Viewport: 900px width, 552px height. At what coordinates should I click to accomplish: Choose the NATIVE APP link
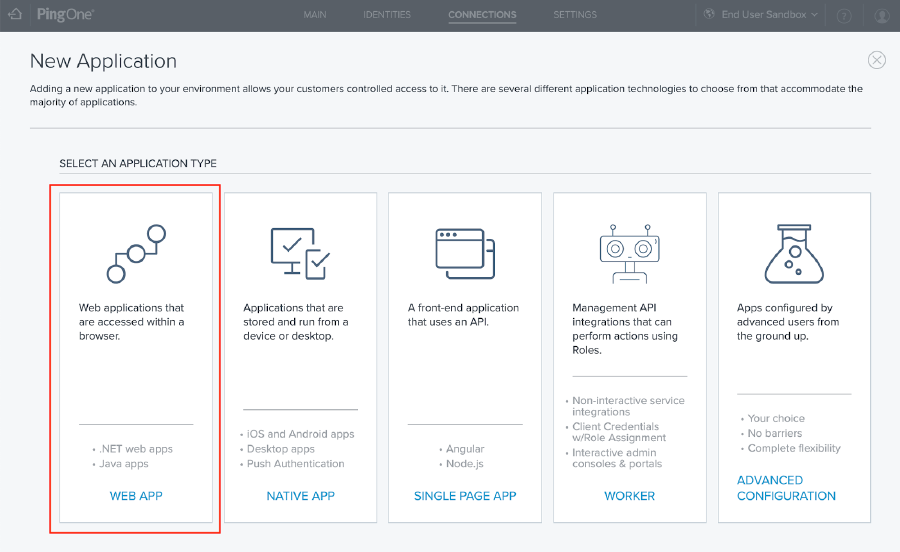[300, 496]
